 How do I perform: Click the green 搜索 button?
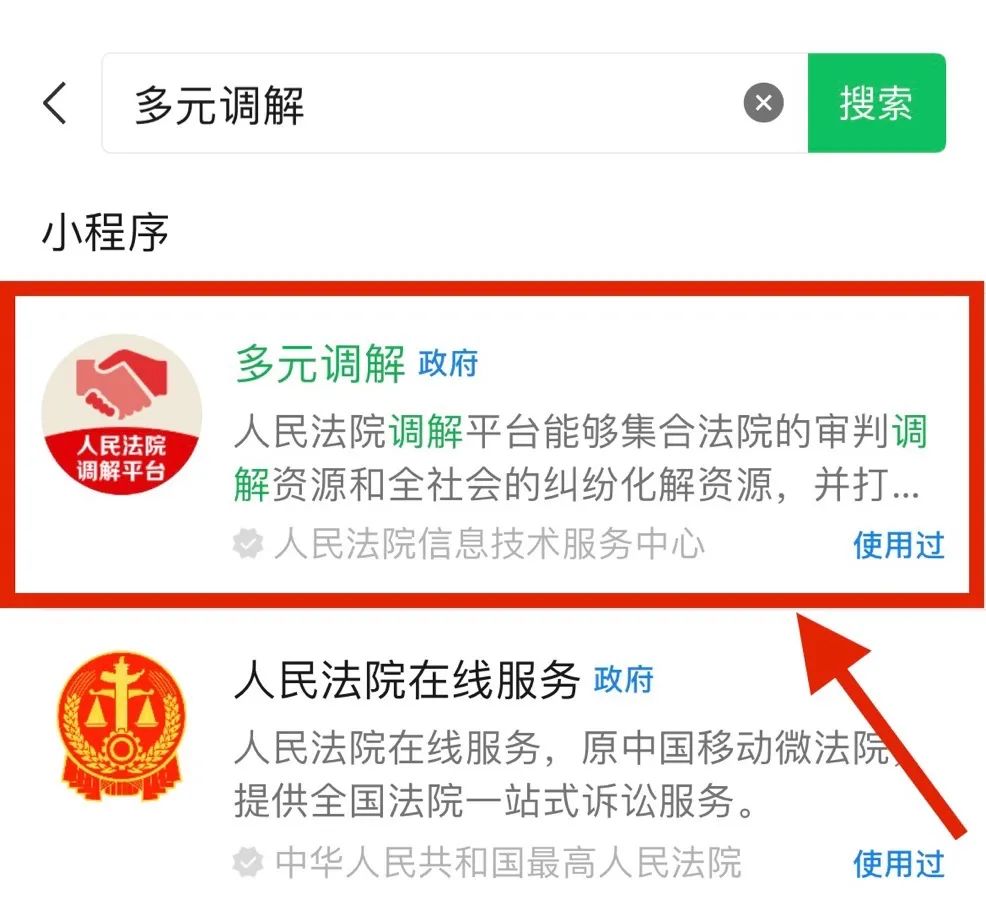click(x=877, y=103)
